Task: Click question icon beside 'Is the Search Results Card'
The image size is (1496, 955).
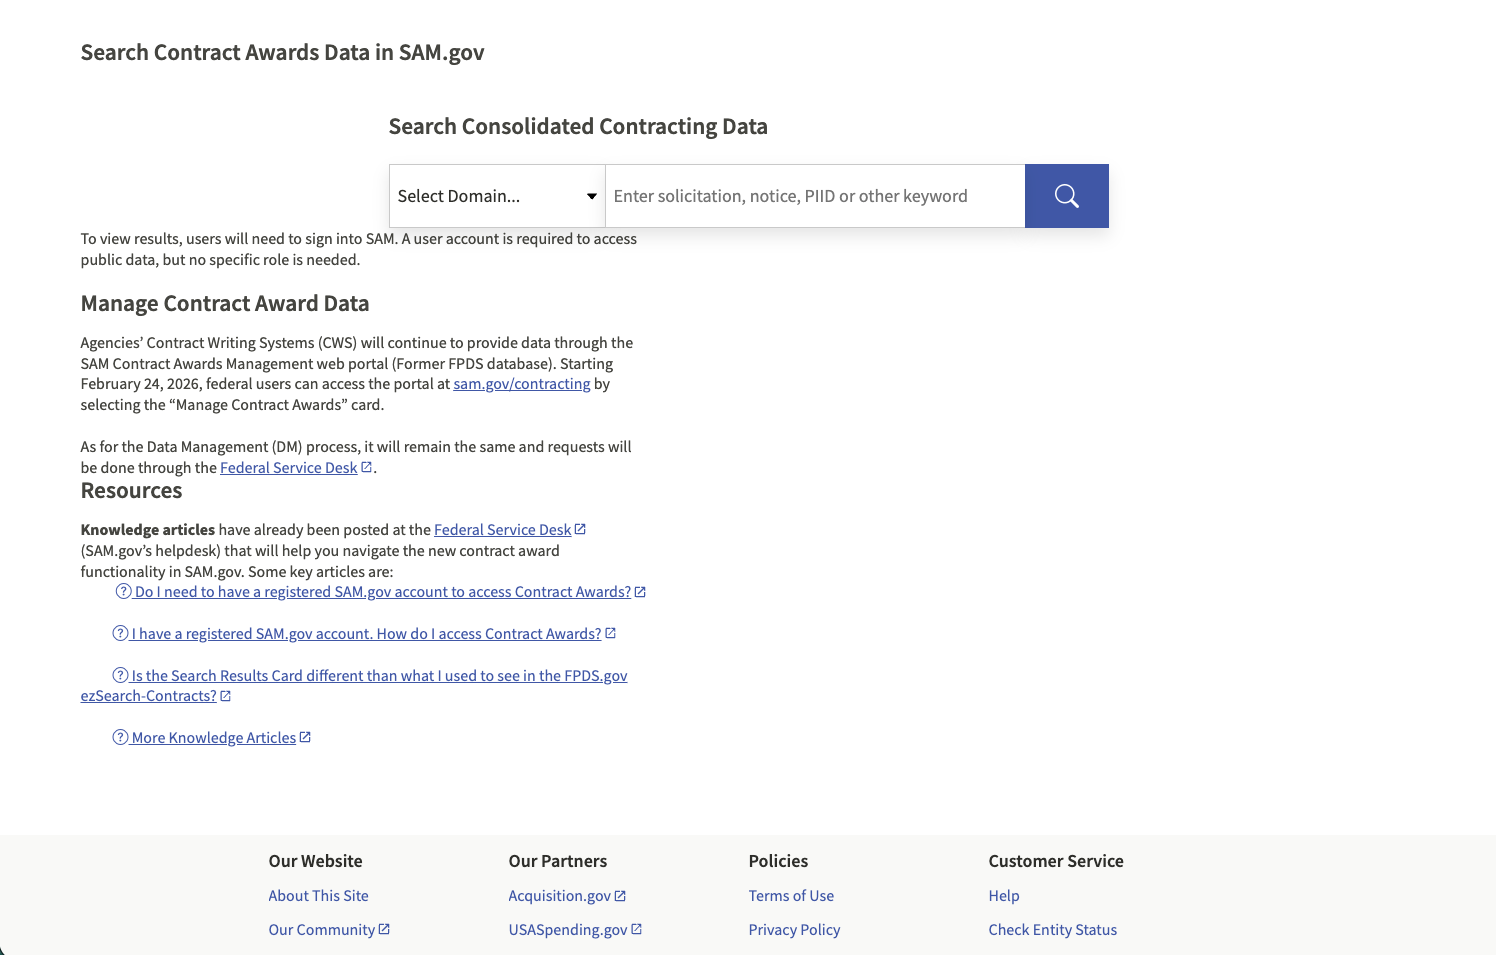Action: 120,675
